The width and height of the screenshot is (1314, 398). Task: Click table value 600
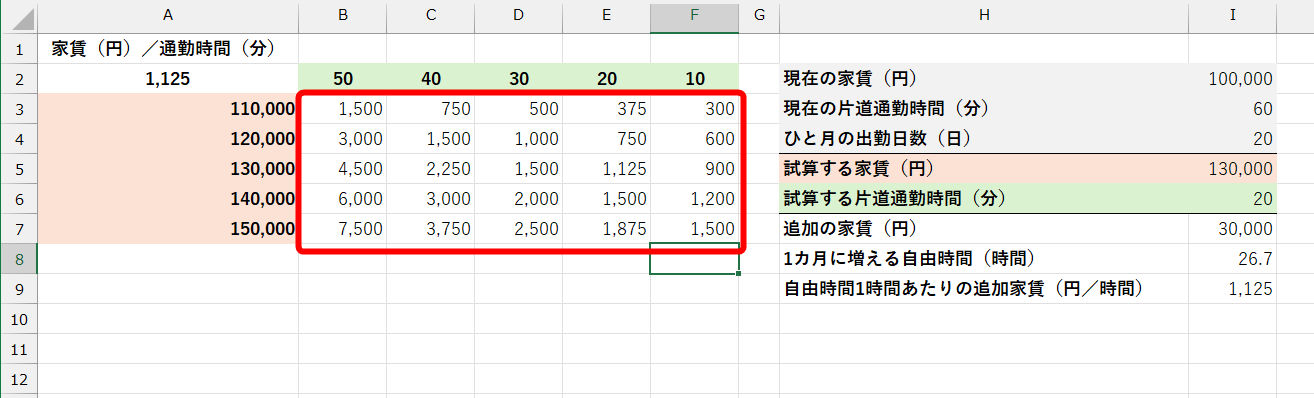coord(694,138)
